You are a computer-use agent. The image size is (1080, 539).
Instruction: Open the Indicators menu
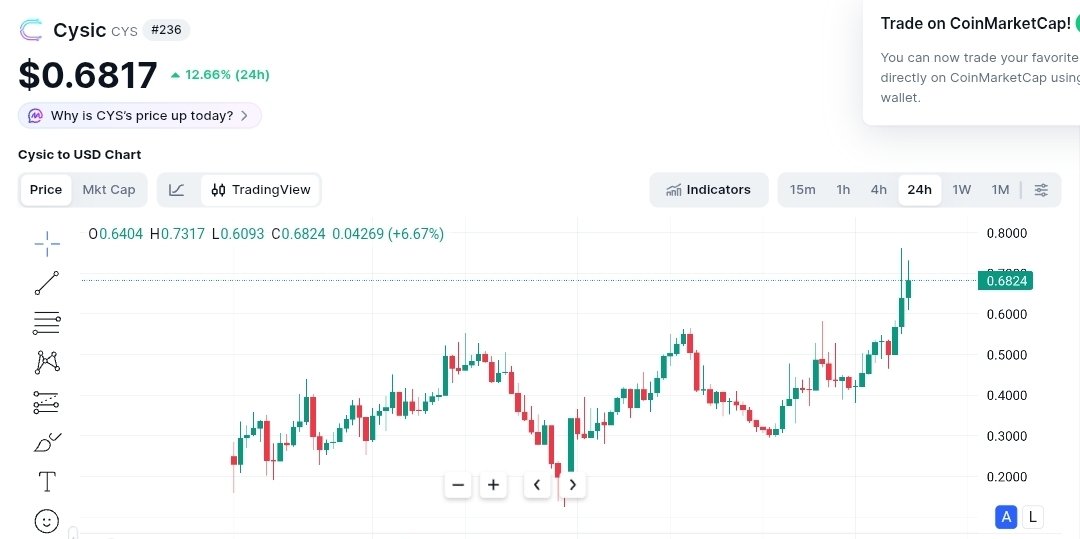(x=708, y=190)
